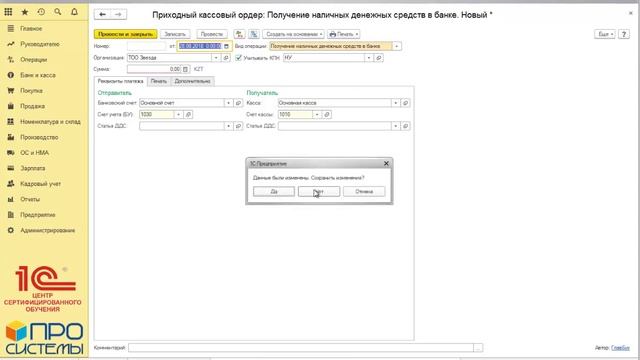Viewport: 640px width, 360px height.
Task: Go forward with the right arrow
Action: (x=118, y=15)
